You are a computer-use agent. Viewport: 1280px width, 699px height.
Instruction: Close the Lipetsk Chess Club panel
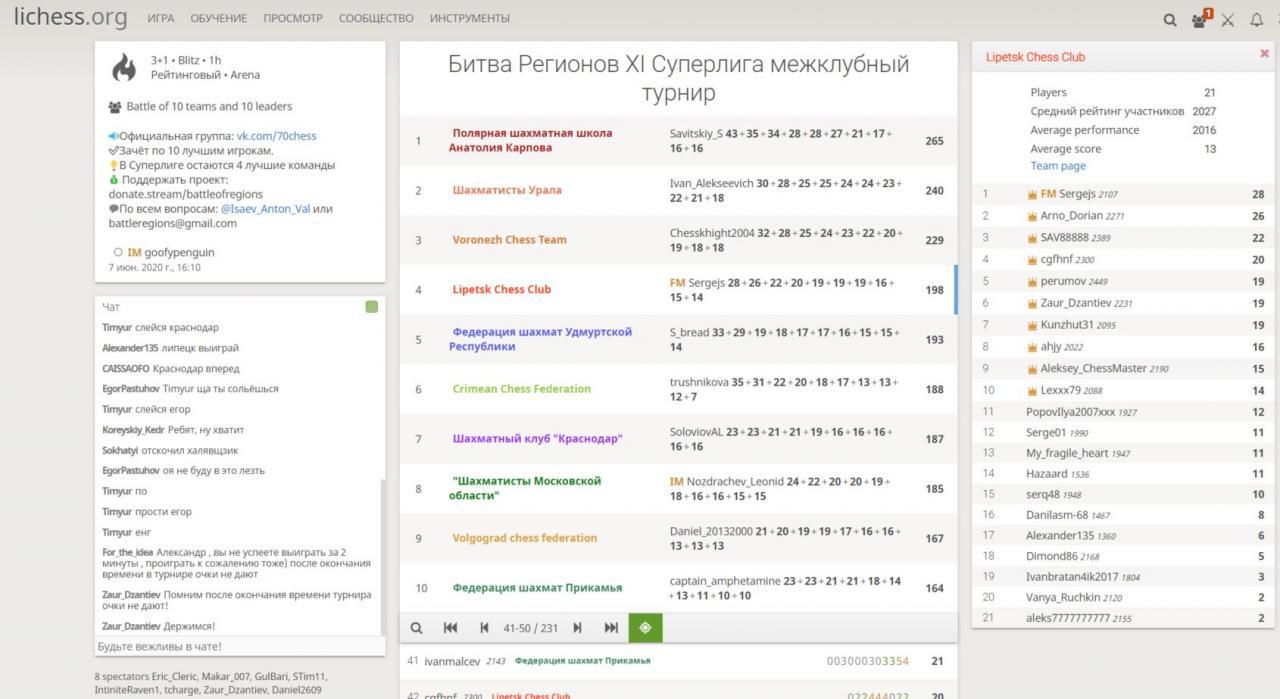[x=1264, y=55]
